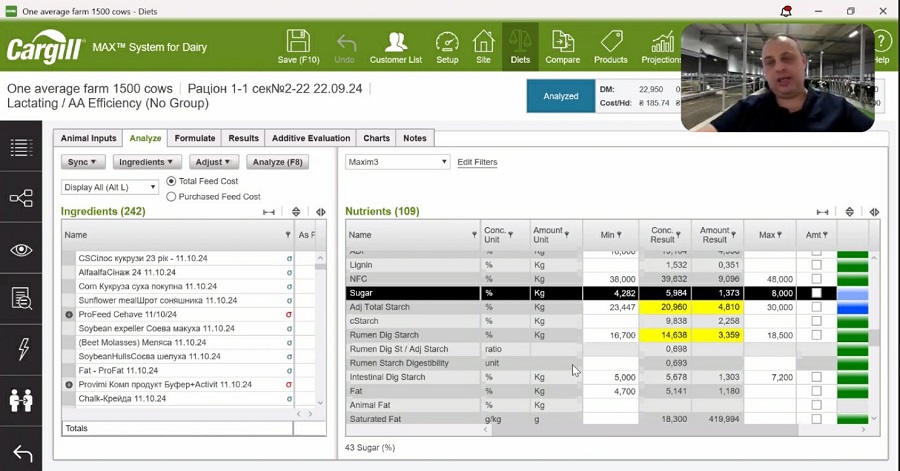Click the Sugar row color bar
Viewport: 900px width, 471px height.
(x=853, y=293)
